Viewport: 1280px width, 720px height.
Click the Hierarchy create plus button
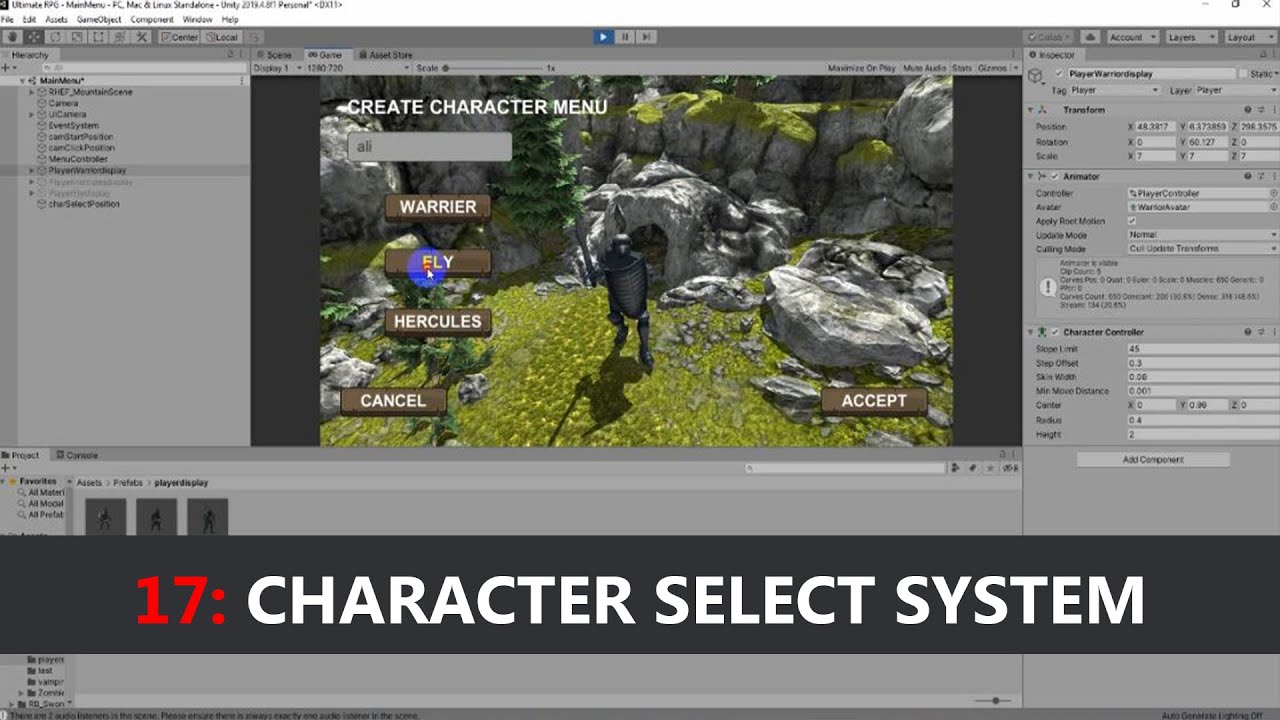[7, 67]
